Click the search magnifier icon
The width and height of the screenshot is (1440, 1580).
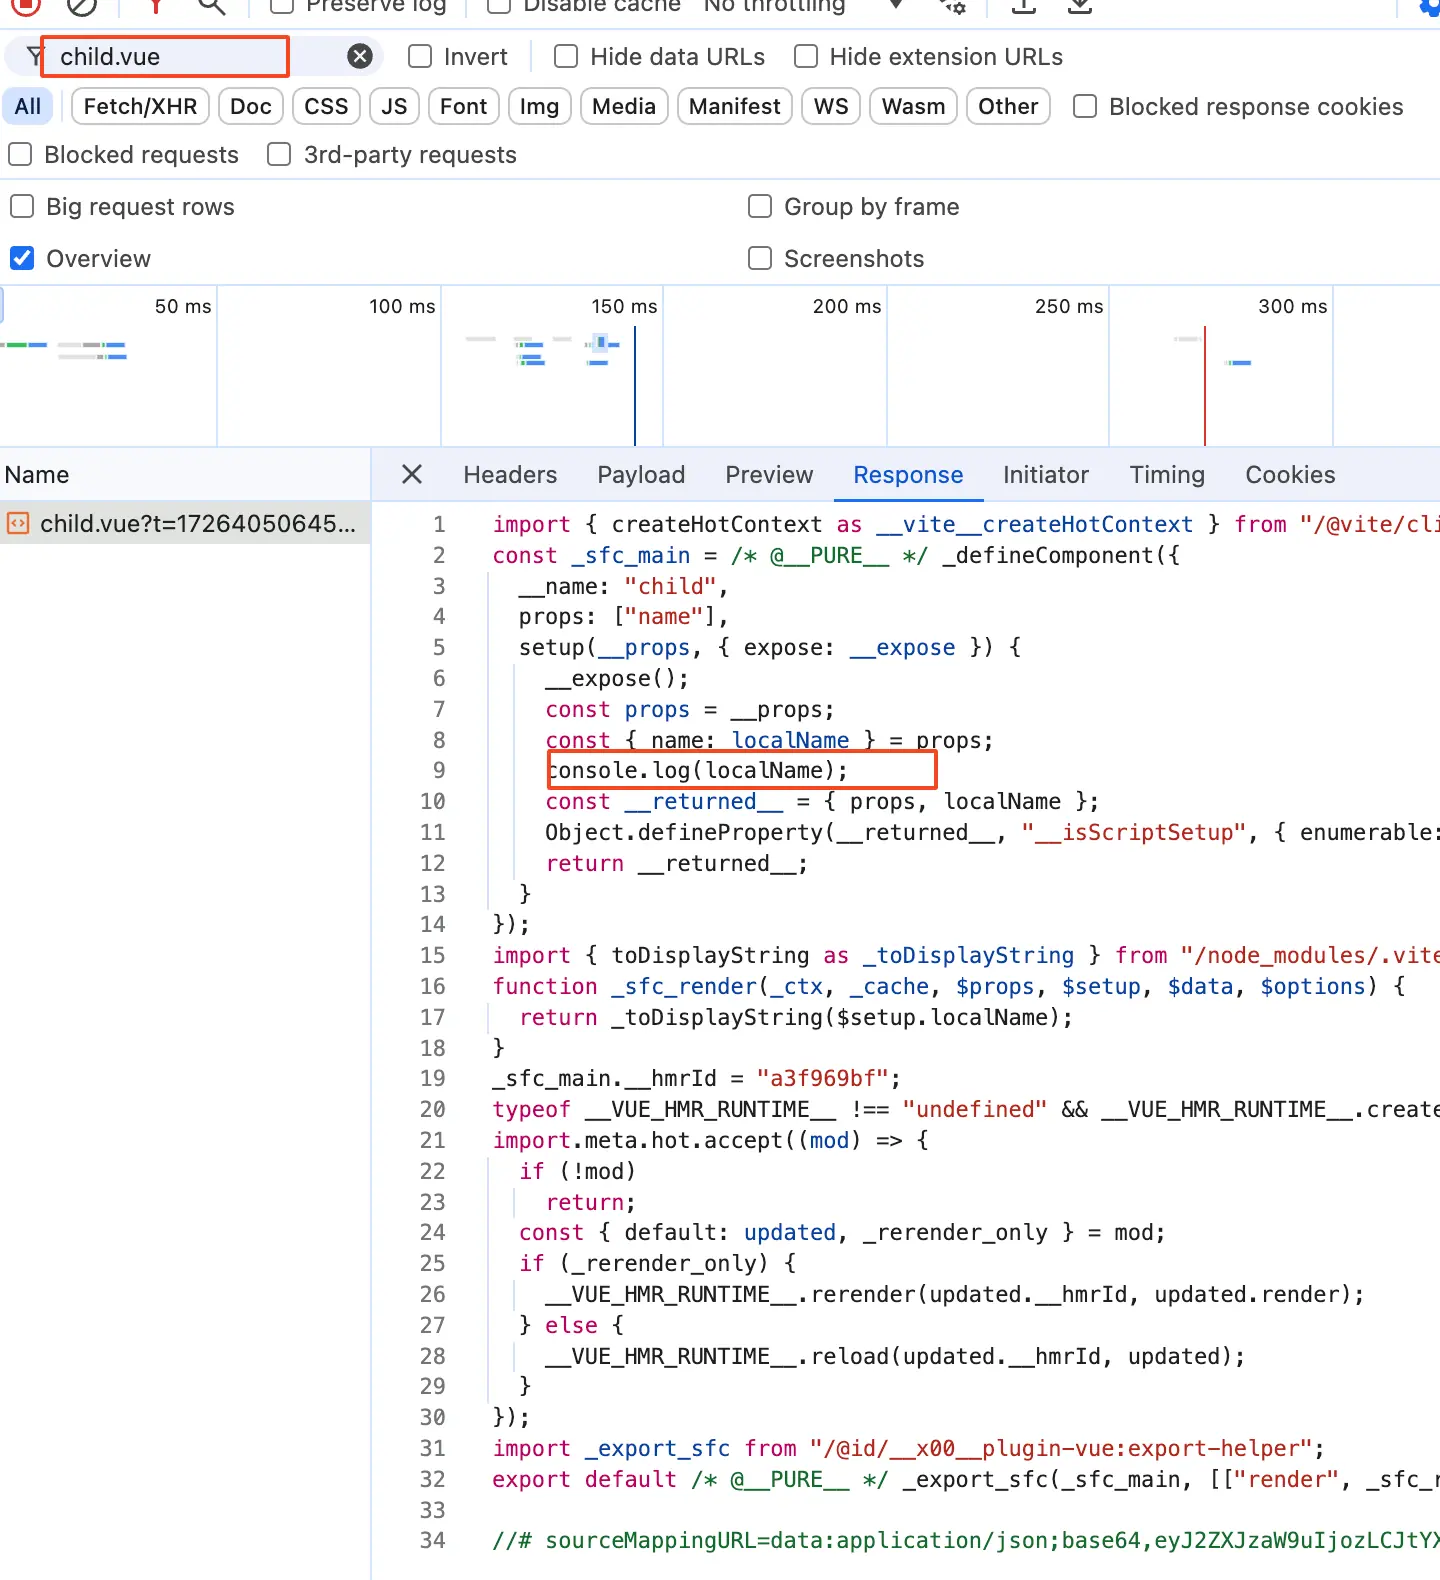tap(211, 6)
